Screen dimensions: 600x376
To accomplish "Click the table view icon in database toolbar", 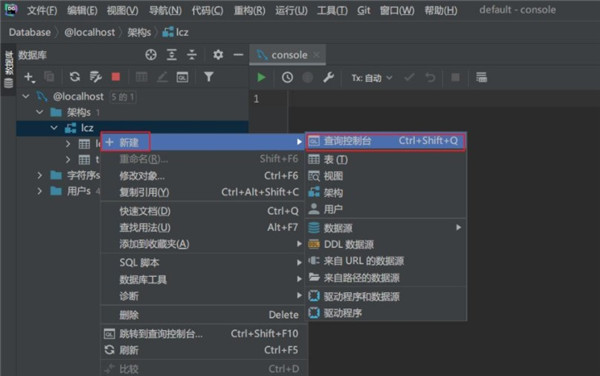I will coord(142,77).
